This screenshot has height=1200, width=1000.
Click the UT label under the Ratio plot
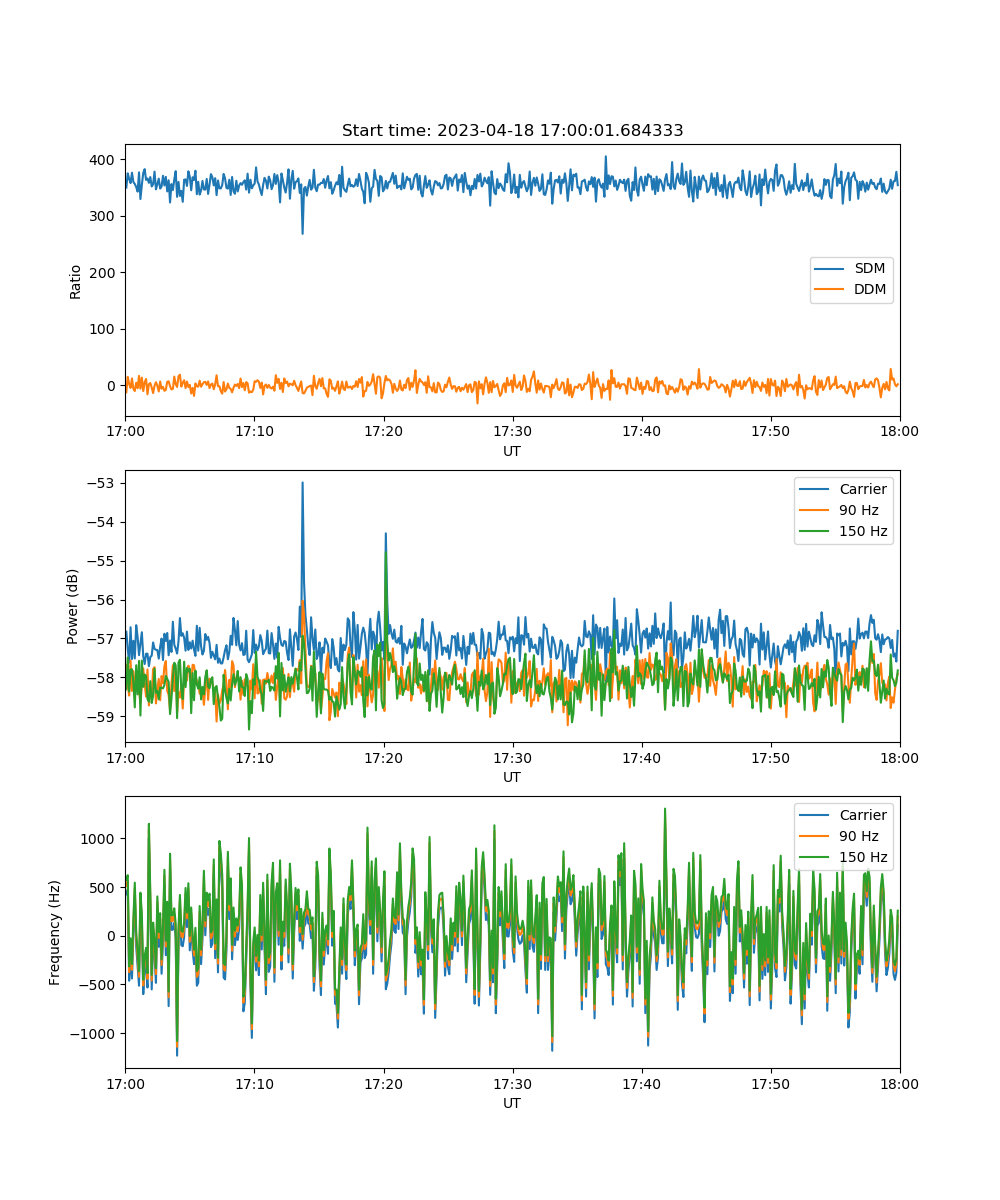(512, 451)
